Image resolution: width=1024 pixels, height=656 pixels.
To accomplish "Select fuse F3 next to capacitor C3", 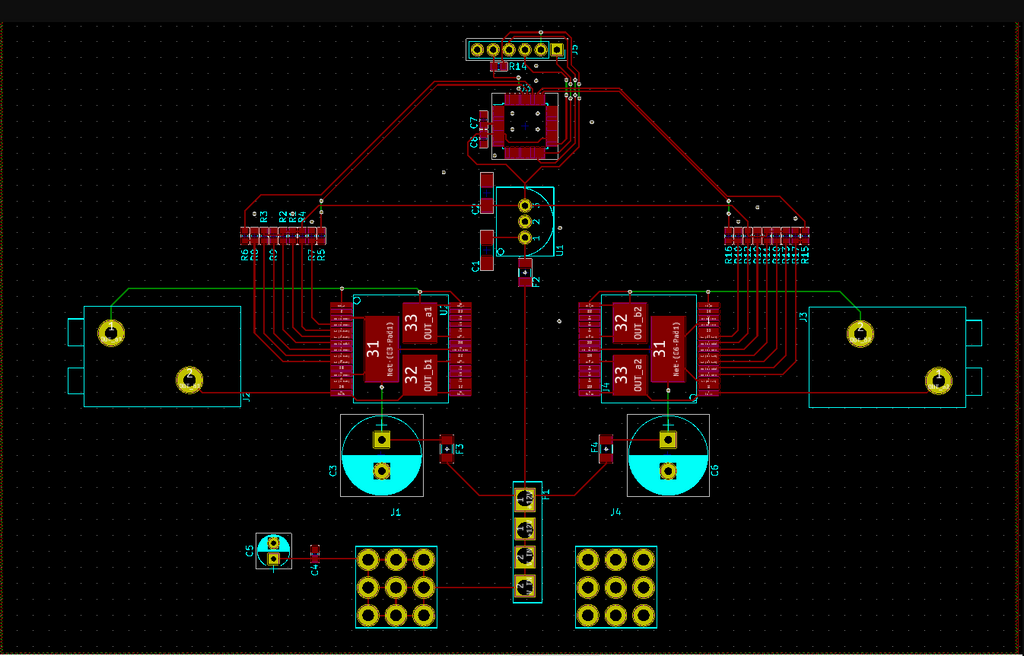I will (447, 449).
